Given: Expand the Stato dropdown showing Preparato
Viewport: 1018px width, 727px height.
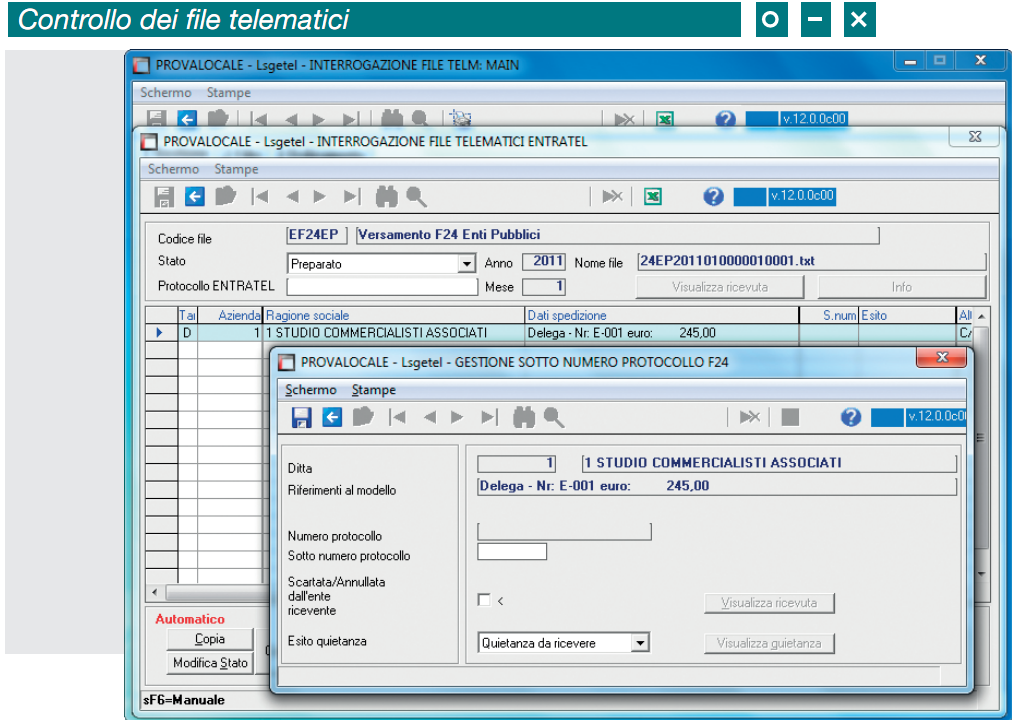Looking at the screenshot, I should (x=466, y=264).
